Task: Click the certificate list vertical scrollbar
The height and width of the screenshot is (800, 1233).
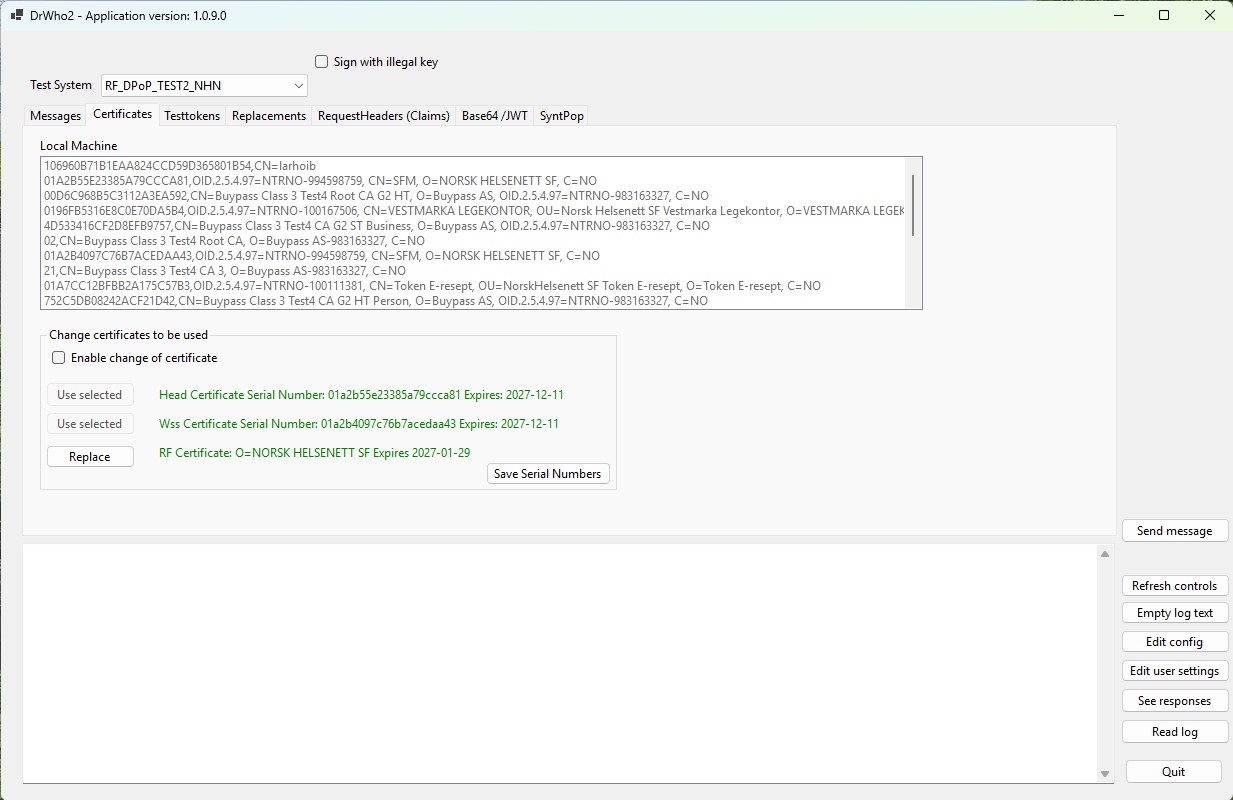Action: coord(913,205)
